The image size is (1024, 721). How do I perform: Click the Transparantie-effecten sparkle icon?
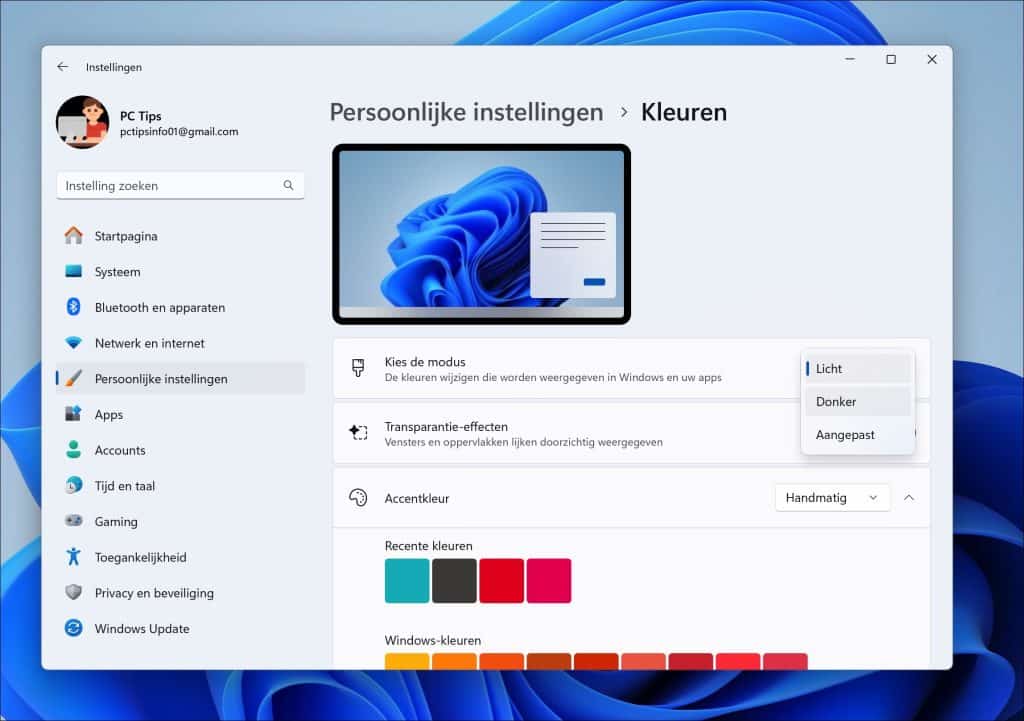(x=358, y=432)
